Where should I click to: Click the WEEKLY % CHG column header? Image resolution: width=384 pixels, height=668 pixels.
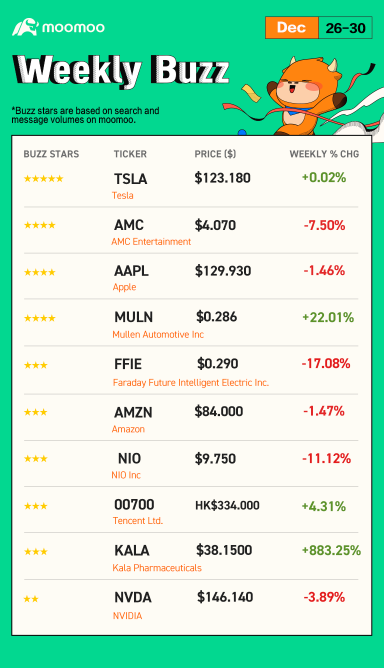coord(324,154)
